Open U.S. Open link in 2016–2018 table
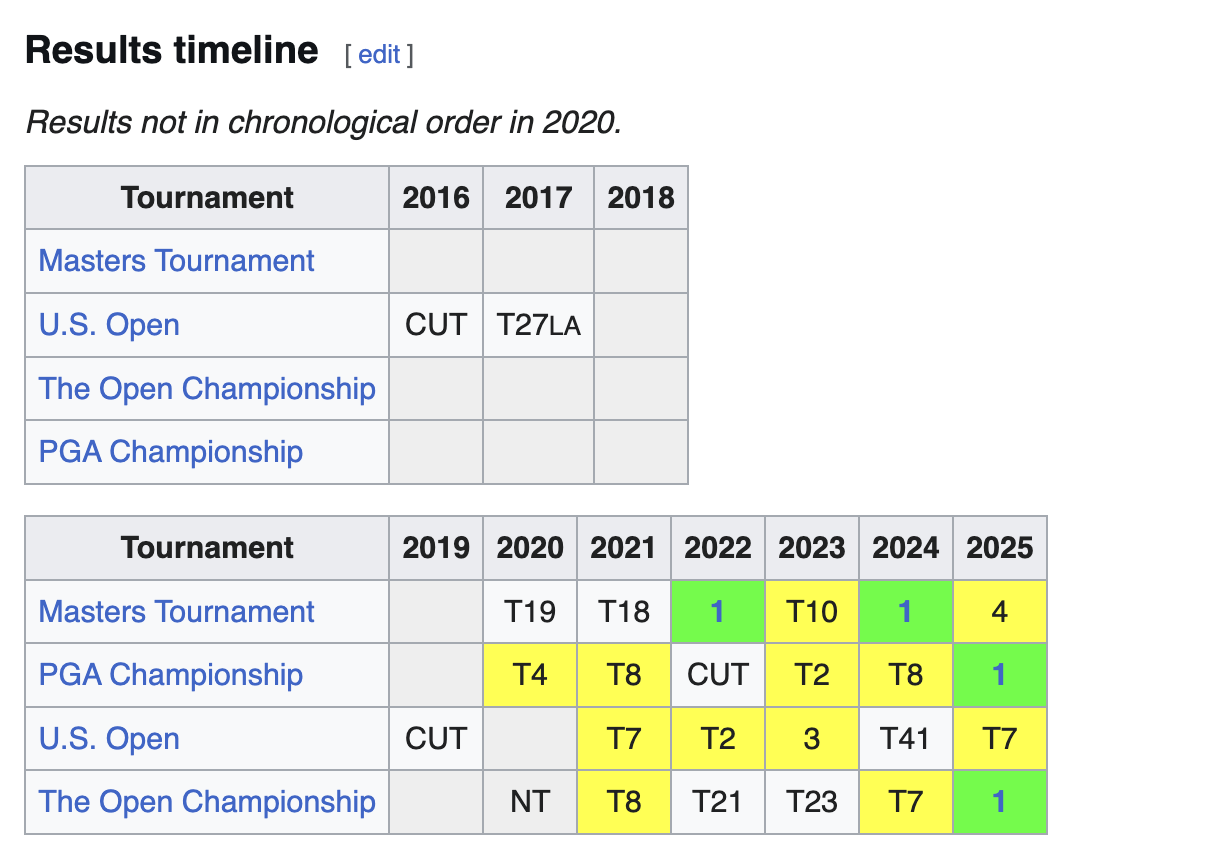 [x=109, y=325]
